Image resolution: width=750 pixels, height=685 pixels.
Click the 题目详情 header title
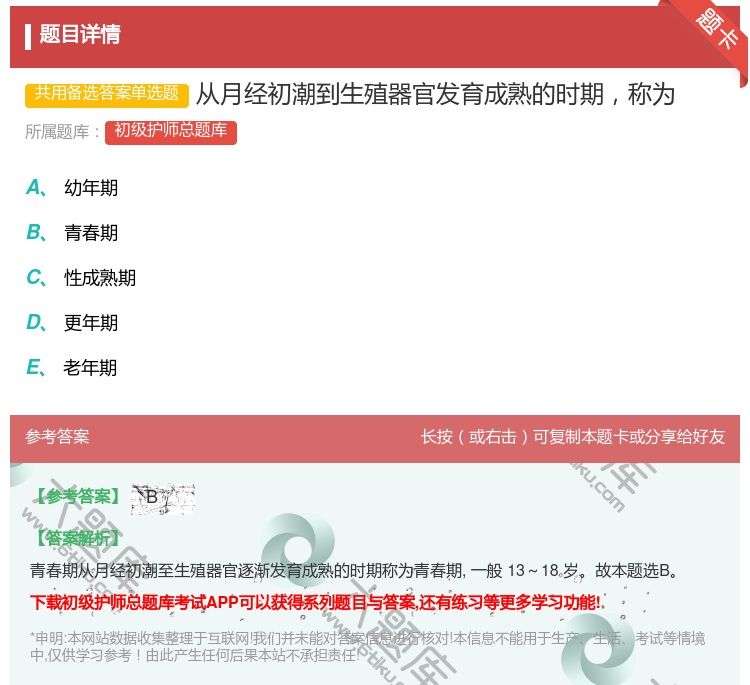click(x=80, y=34)
